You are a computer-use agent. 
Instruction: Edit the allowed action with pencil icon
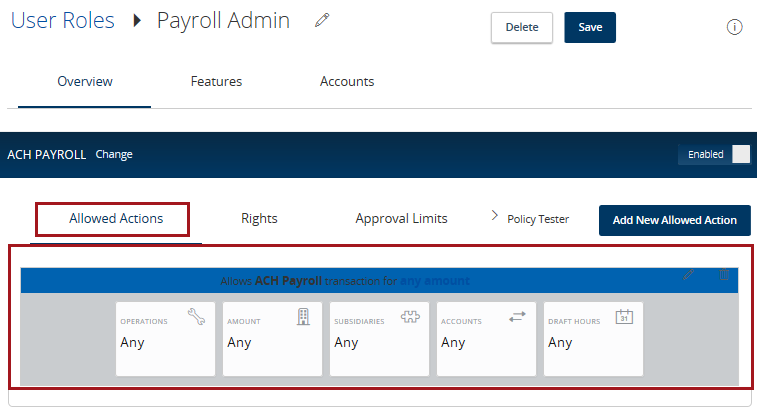pyautogui.click(x=689, y=274)
